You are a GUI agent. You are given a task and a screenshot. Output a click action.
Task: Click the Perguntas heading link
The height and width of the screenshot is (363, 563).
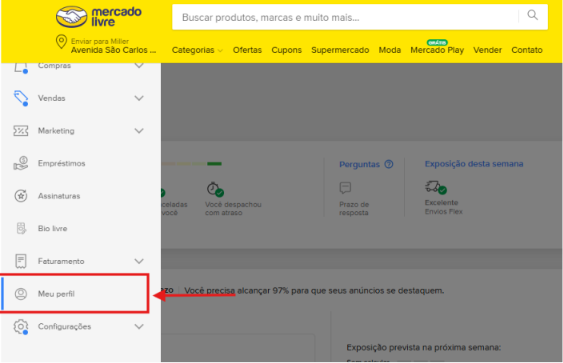(x=359, y=164)
